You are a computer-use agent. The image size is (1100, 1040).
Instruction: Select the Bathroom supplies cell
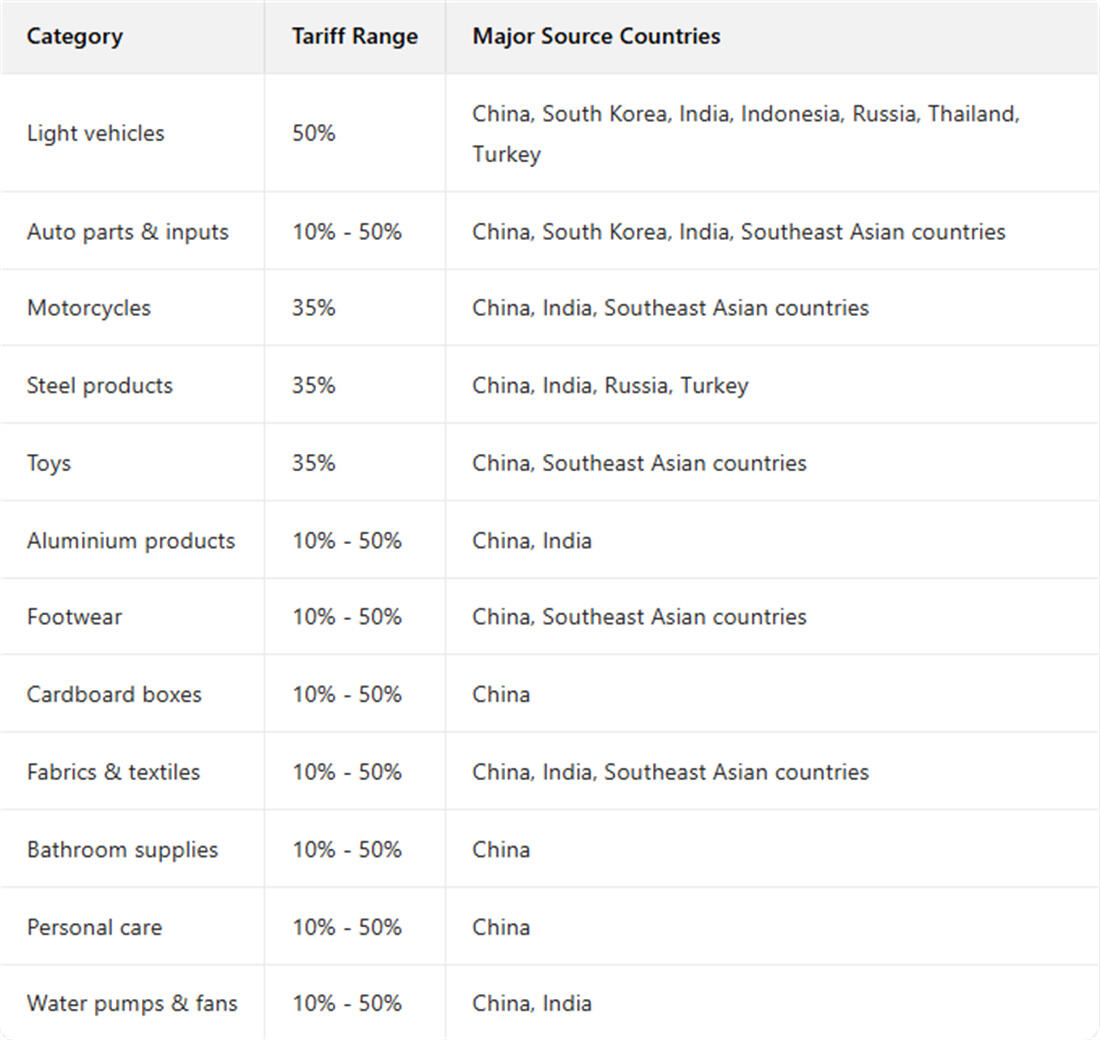pyautogui.click(x=122, y=850)
